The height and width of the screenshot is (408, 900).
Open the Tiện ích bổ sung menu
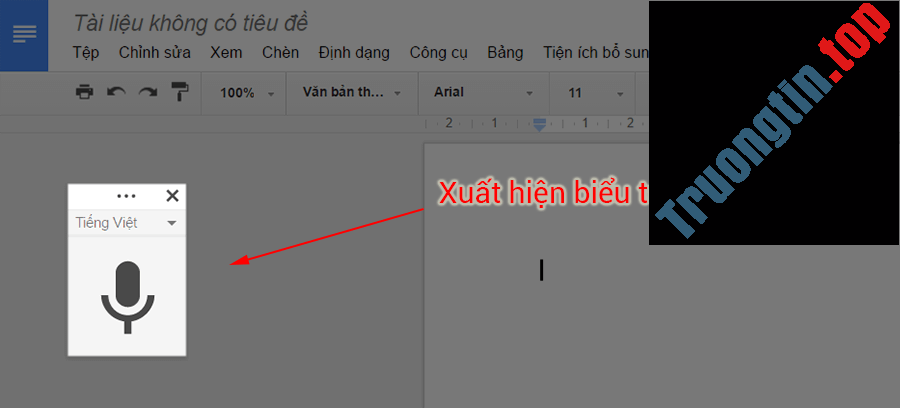[596, 53]
